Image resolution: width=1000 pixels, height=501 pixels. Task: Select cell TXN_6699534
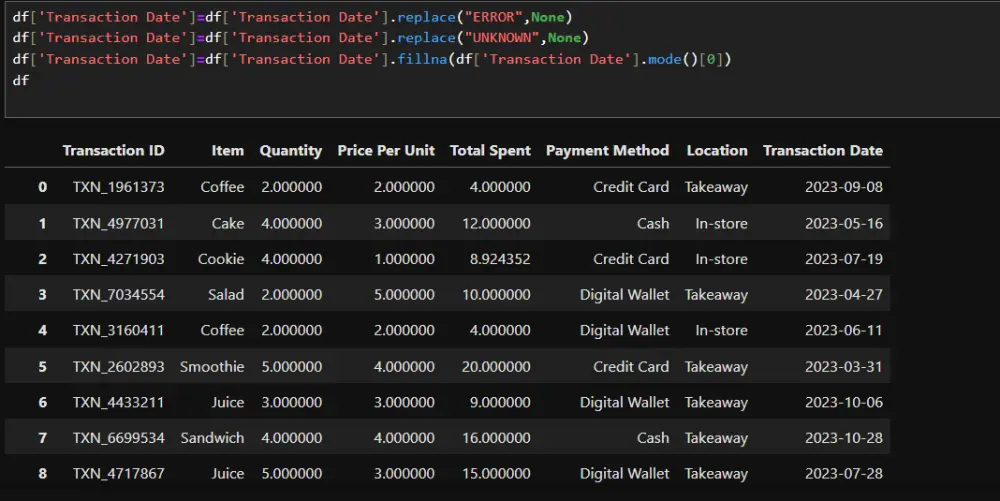[119, 438]
